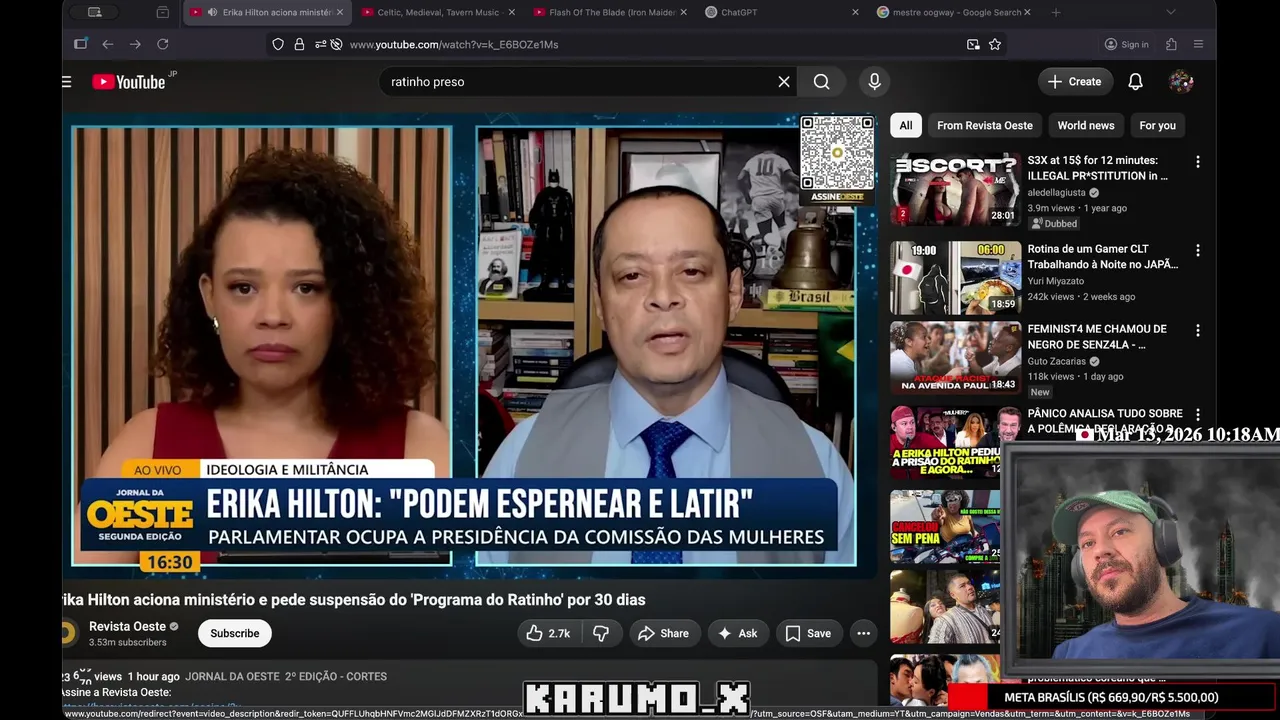Open the tab groups icon in tab bar
1280x720 pixels.
[163, 12]
